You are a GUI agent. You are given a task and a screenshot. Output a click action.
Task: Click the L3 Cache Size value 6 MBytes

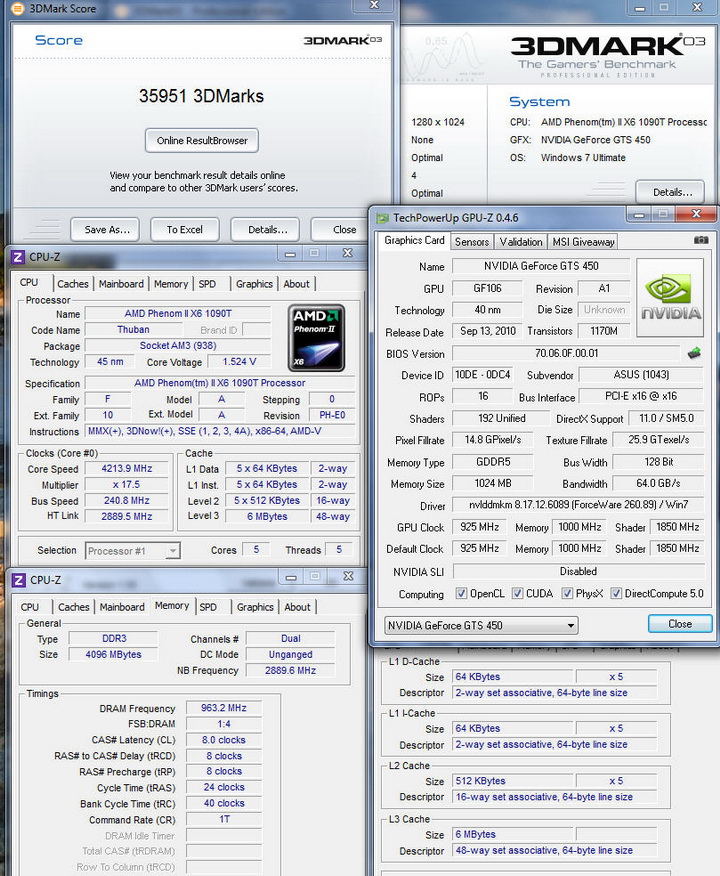(513, 834)
